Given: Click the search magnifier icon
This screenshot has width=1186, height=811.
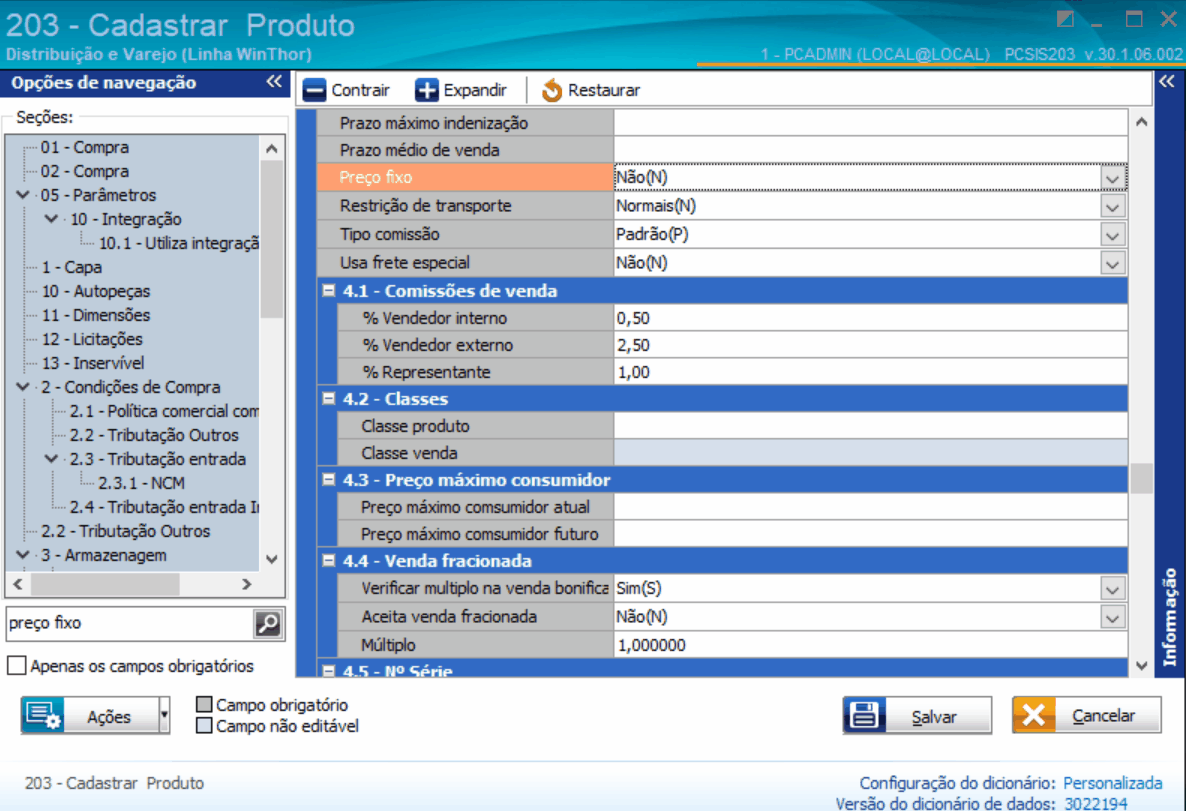Looking at the screenshot, I should (x=268, y=623).
